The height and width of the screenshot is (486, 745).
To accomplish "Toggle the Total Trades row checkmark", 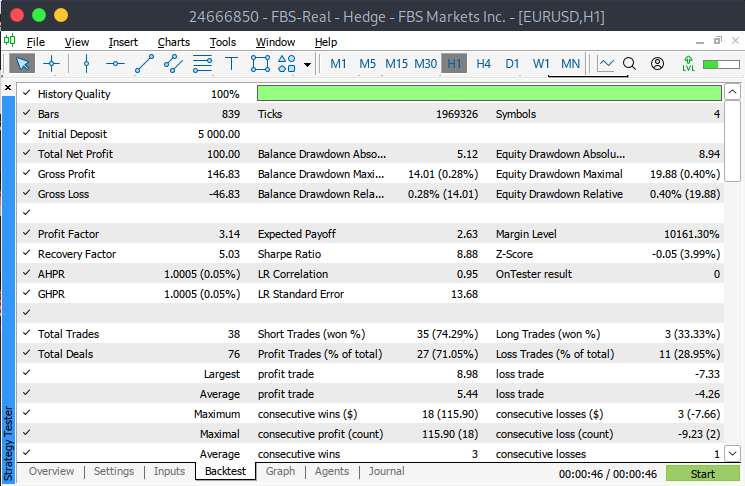I will (27, 333).
